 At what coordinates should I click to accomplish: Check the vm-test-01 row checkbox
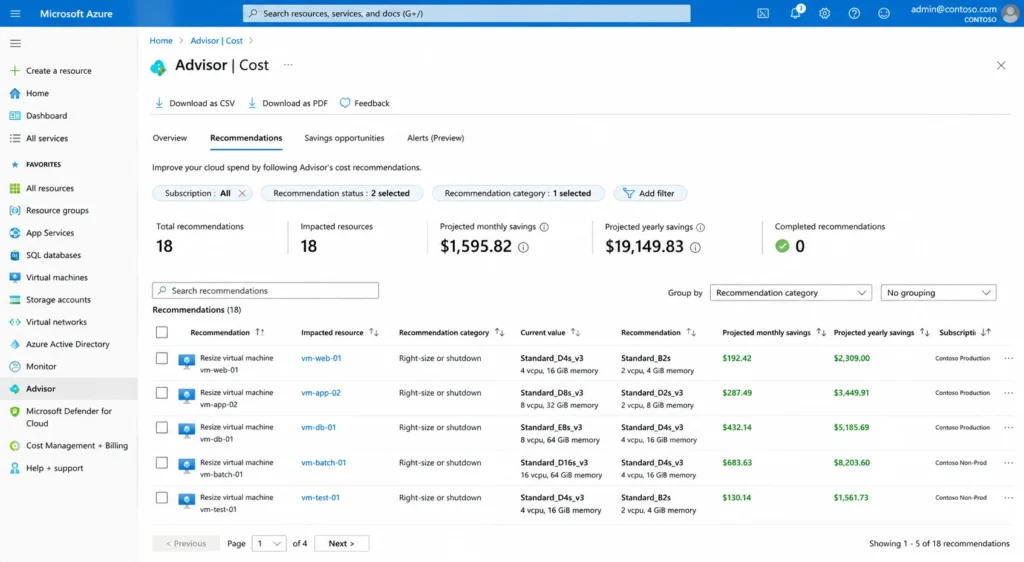click(162, 497)
